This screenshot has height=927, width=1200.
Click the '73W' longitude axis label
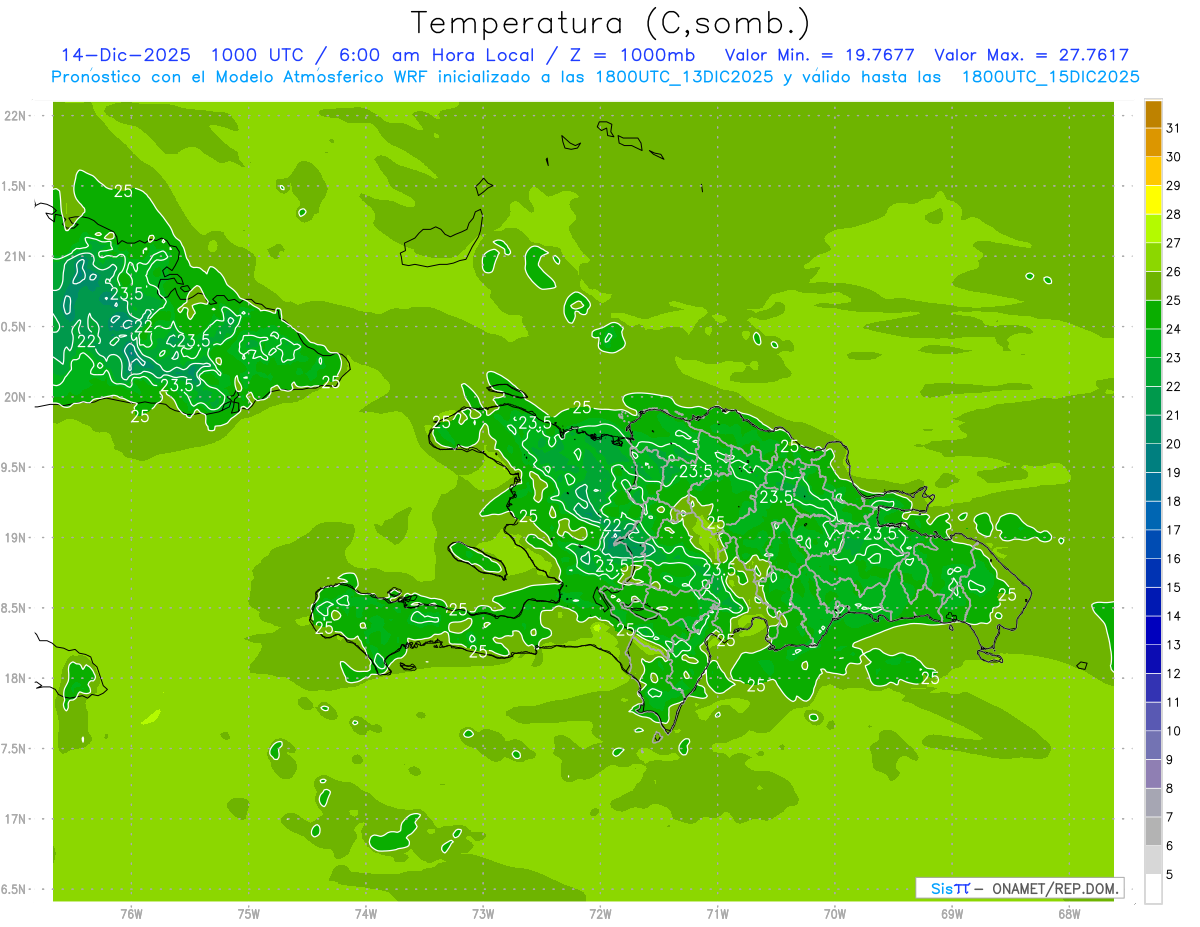coord(483,914)
